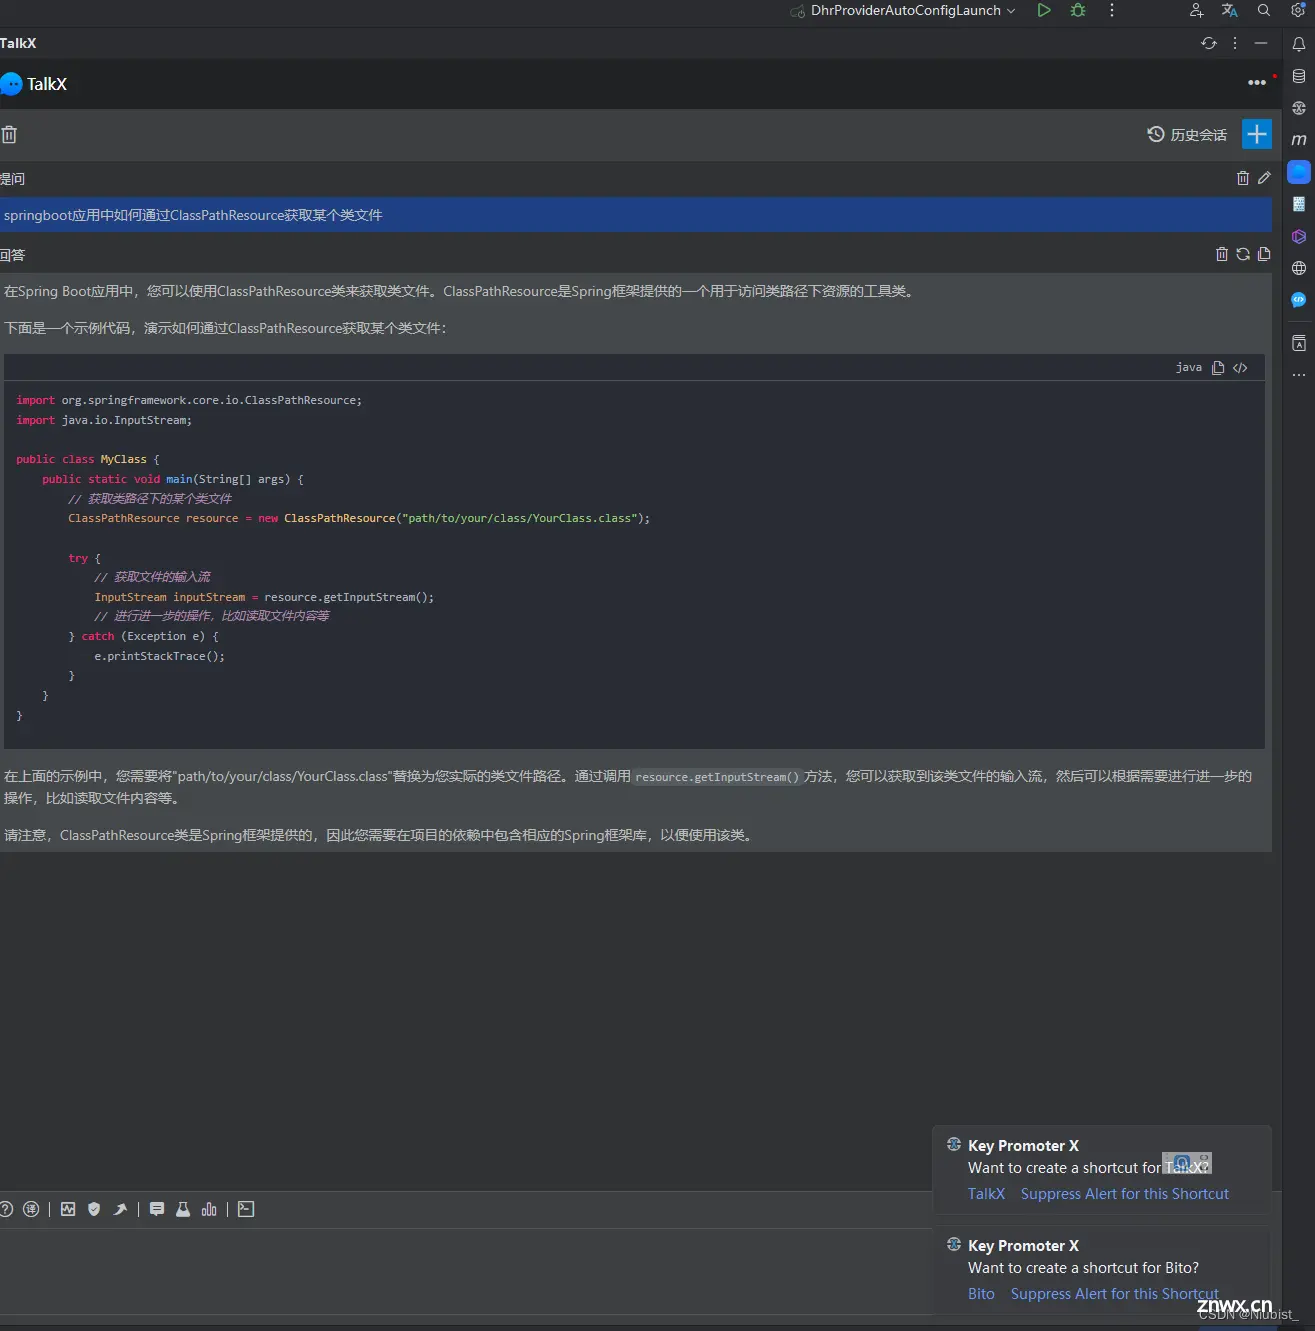
Task: Open the document grid sidebar icon below TalkX
Action: pyautogui.click(x=1299, y=204)
